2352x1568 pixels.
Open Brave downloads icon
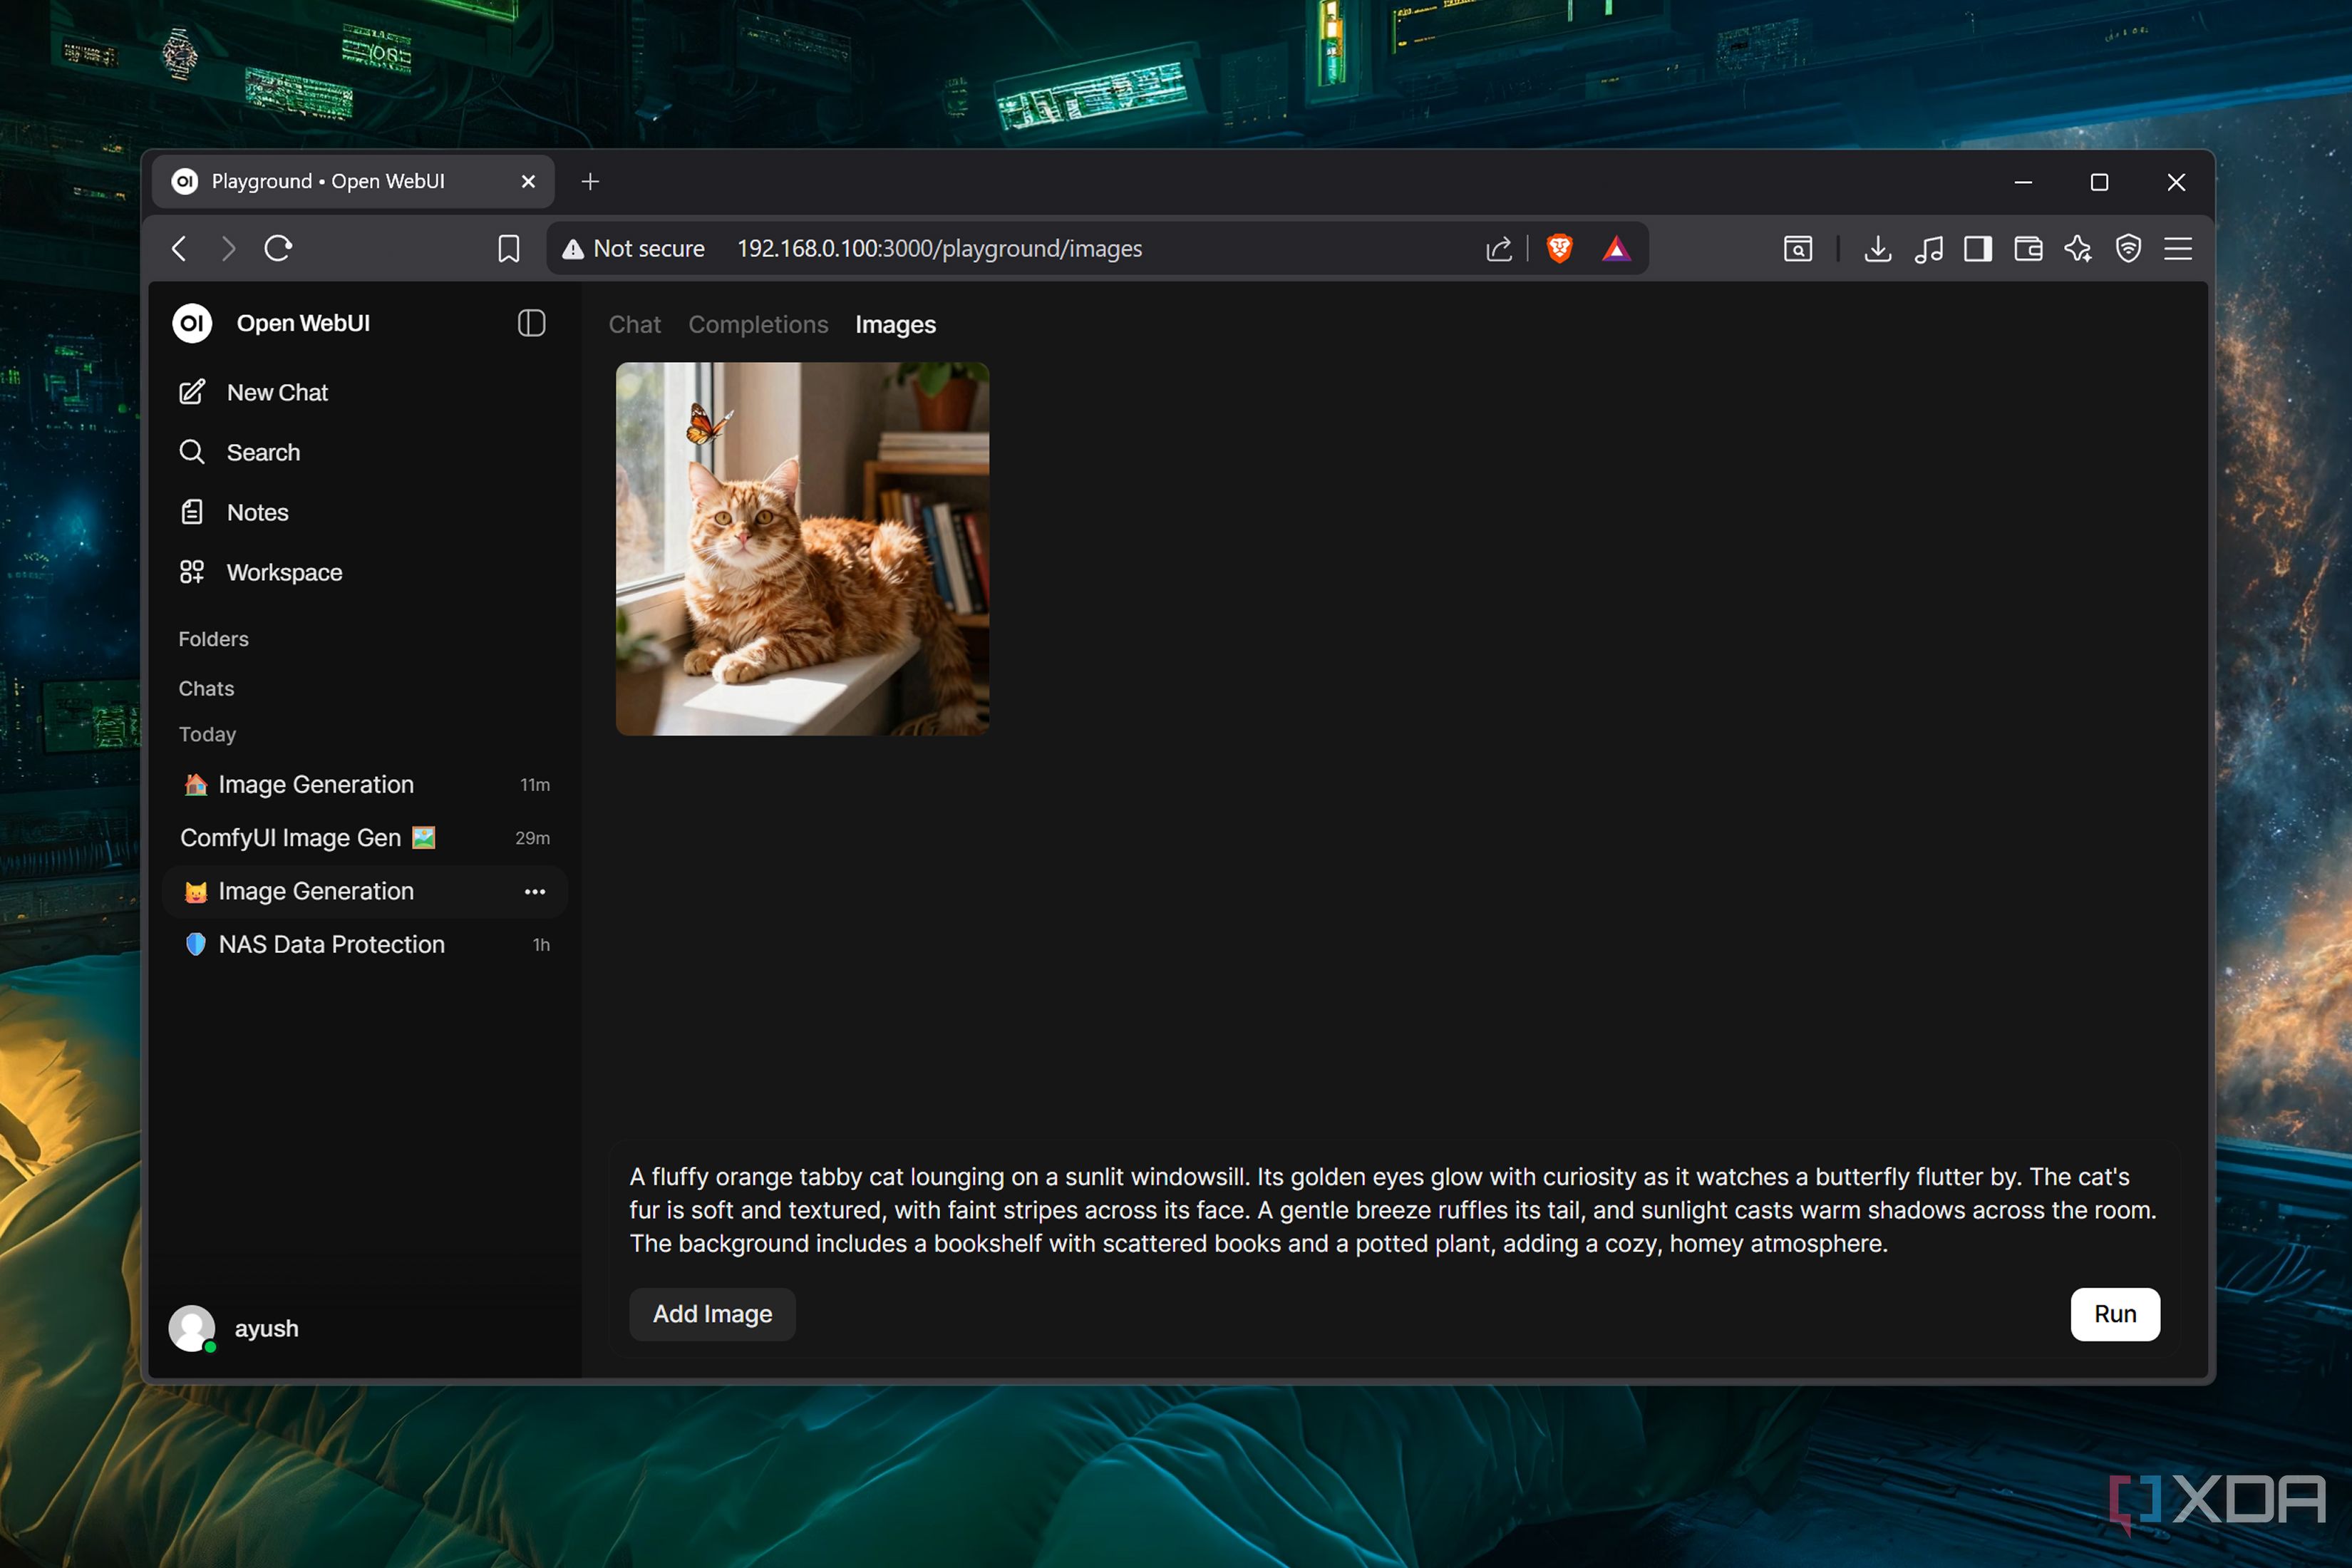(1877, 248)
